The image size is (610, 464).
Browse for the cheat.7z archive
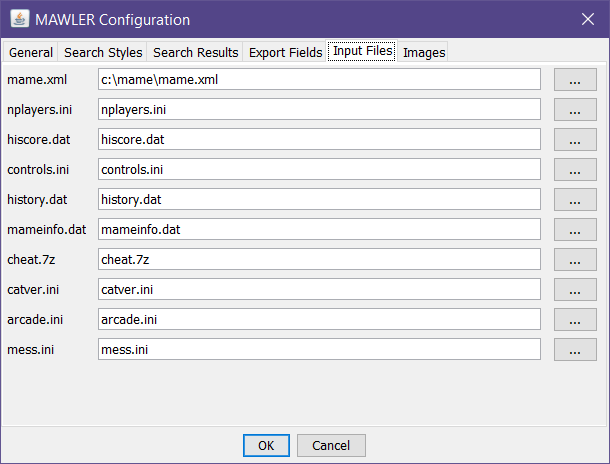[574, 260]
